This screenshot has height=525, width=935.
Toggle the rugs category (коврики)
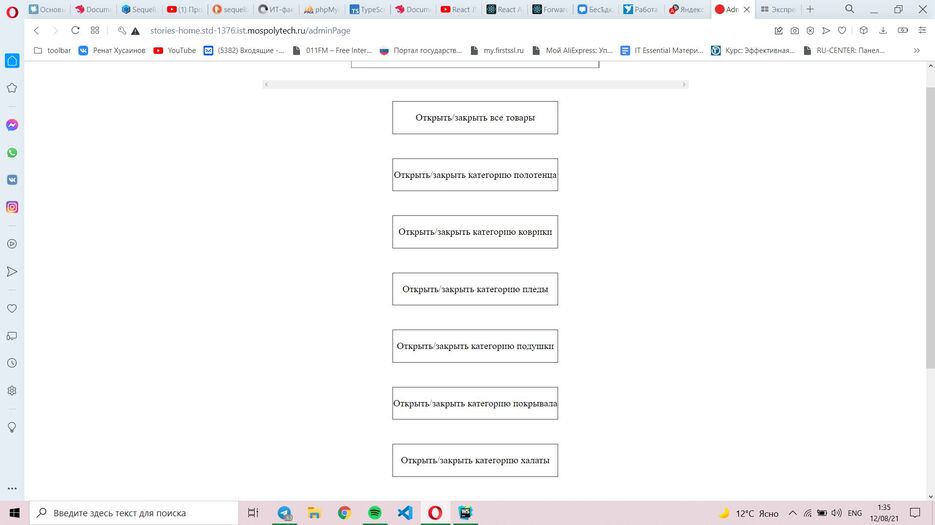[475, 231]
